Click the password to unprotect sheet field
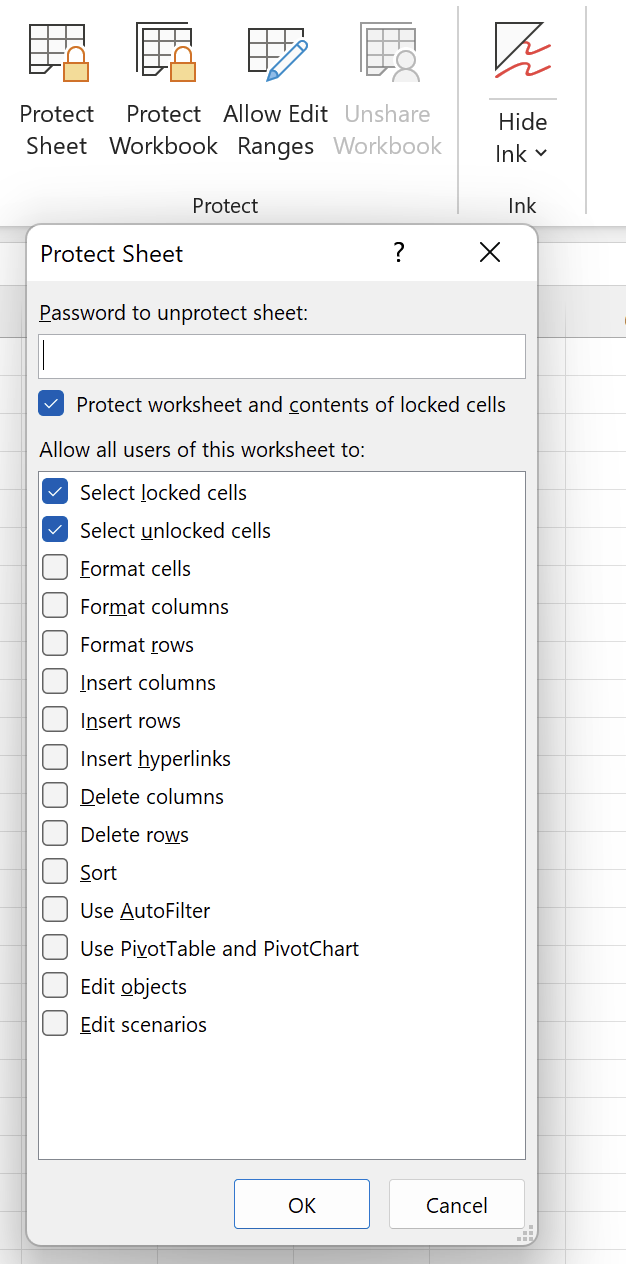This screenshot has width=626, height=1264. click(282, 356)
